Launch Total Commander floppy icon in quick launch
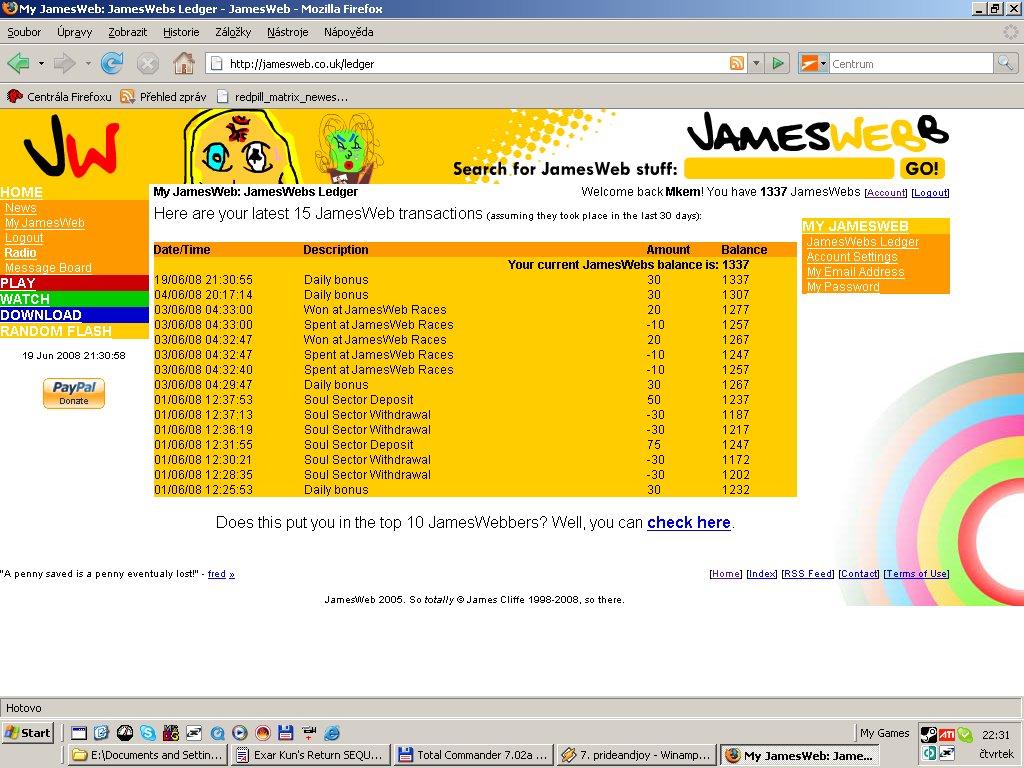1024x768 pixels. [285, 733]
